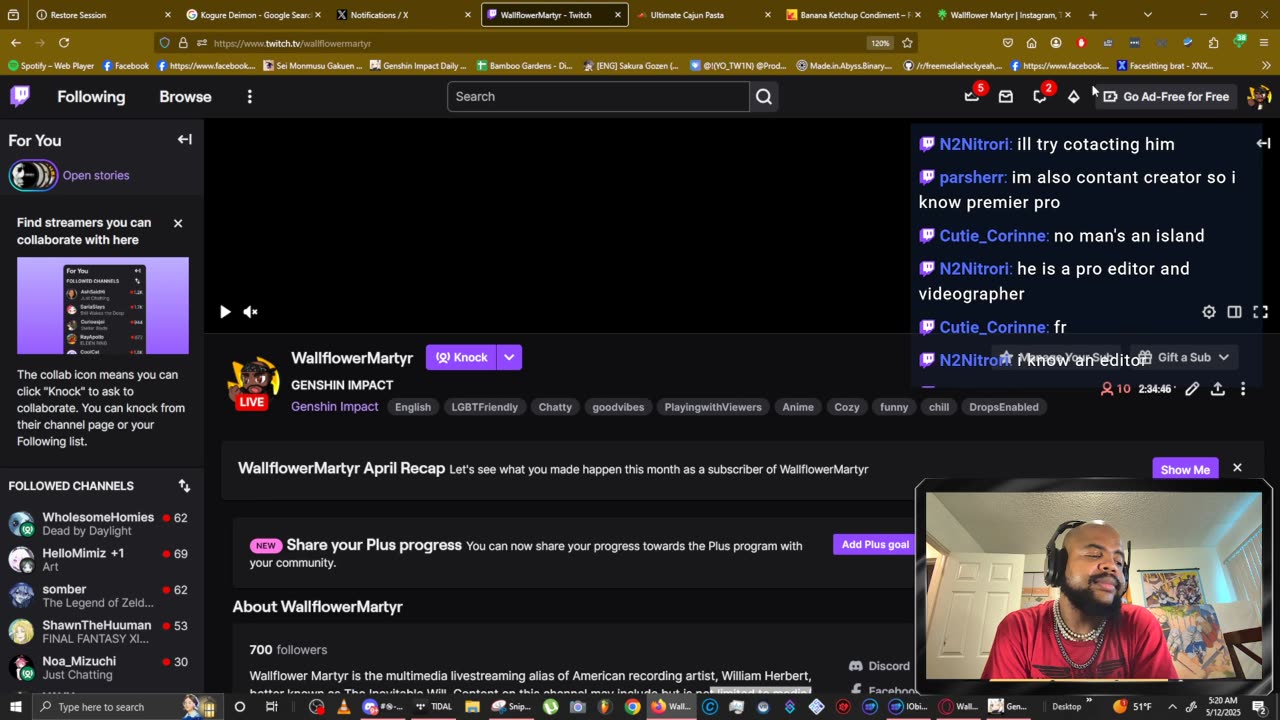This screenshot has width=1280, height=720.
Task: Click the Twitch search input field
Action: click(x=598, y=97)
